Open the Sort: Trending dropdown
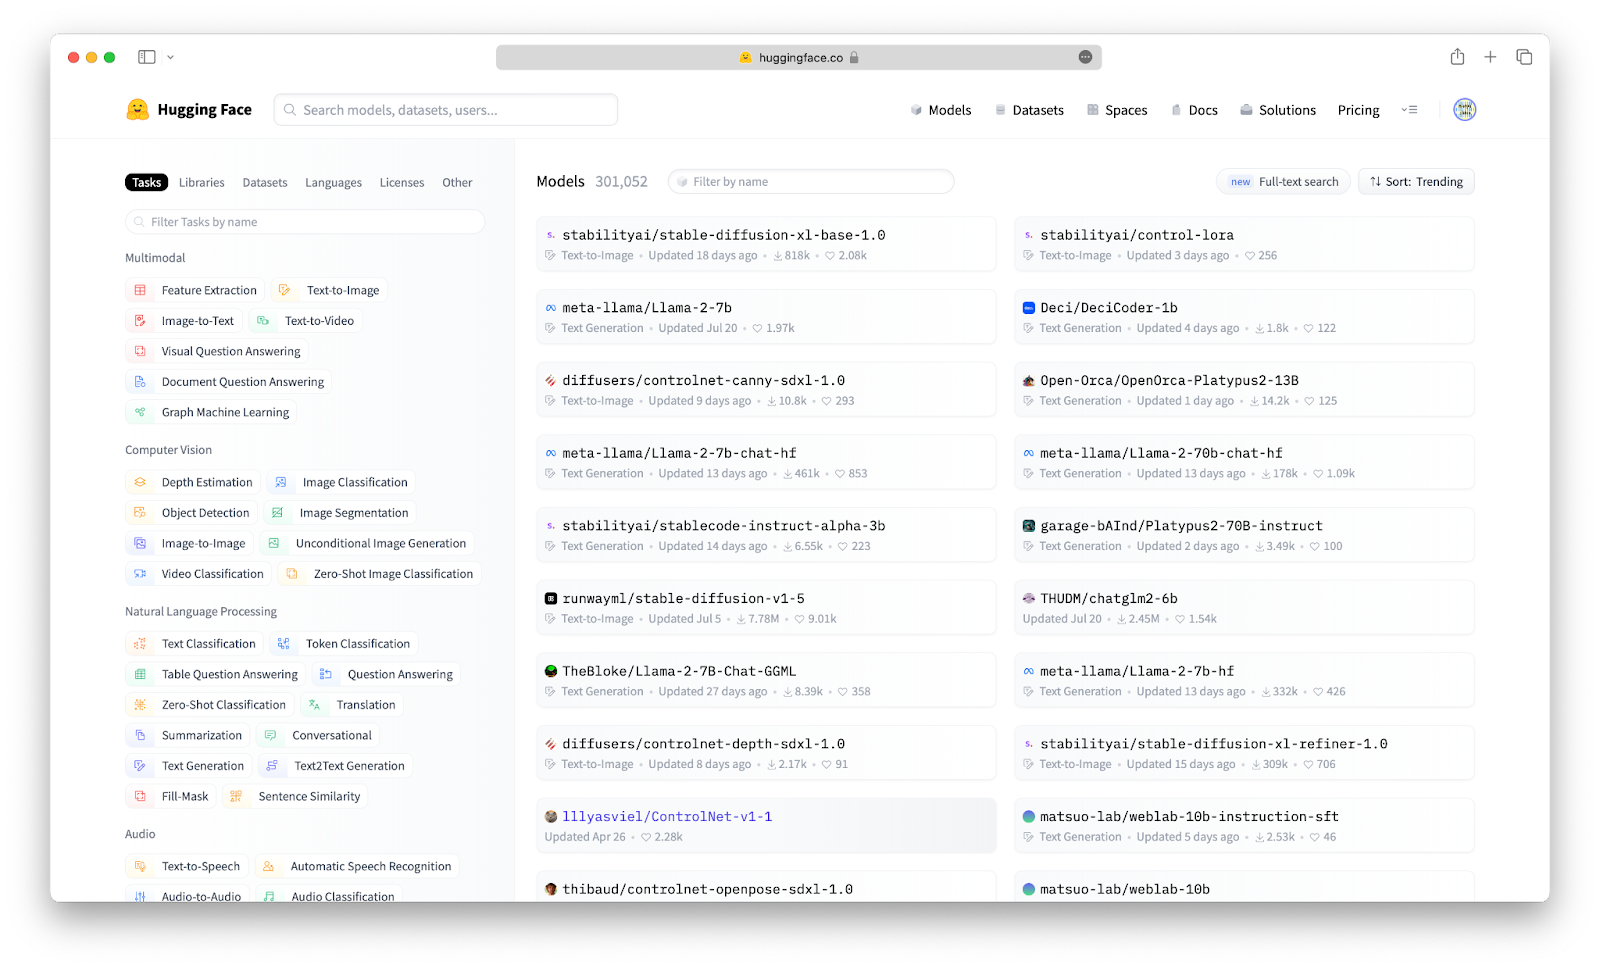Screen dimensions: 1600x968 click(x=1416, y=182)
